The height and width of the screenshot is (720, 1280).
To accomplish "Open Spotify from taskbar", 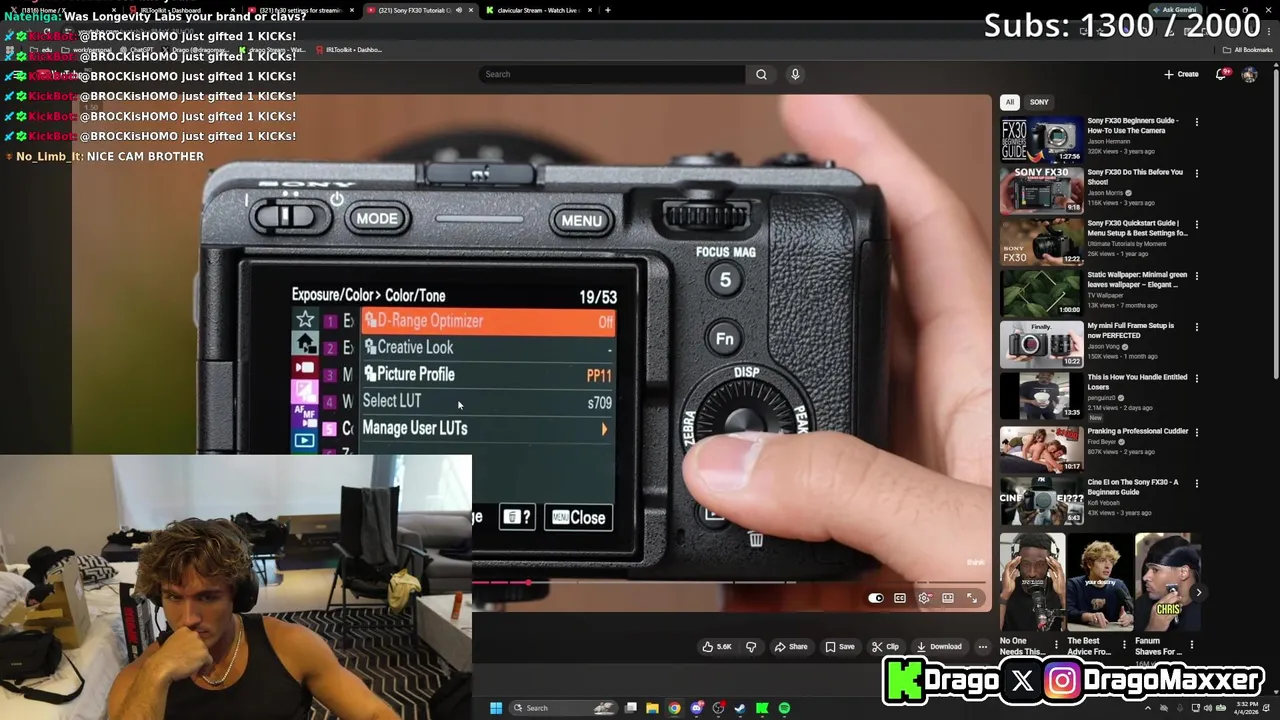I will (x=784, y=708).
